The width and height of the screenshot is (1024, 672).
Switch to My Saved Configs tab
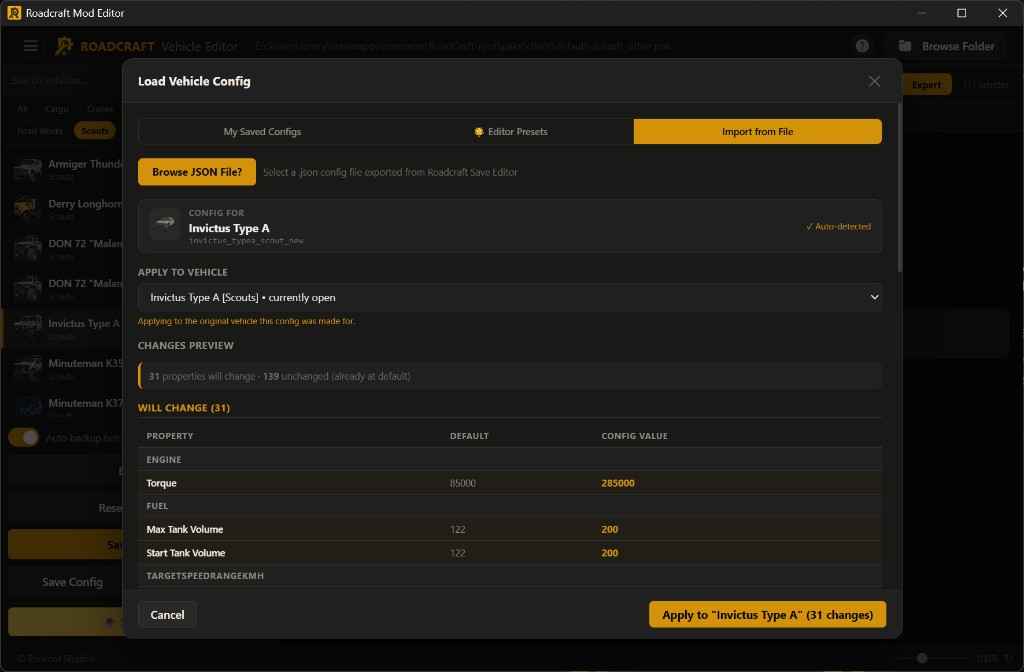tap(262, 131)
